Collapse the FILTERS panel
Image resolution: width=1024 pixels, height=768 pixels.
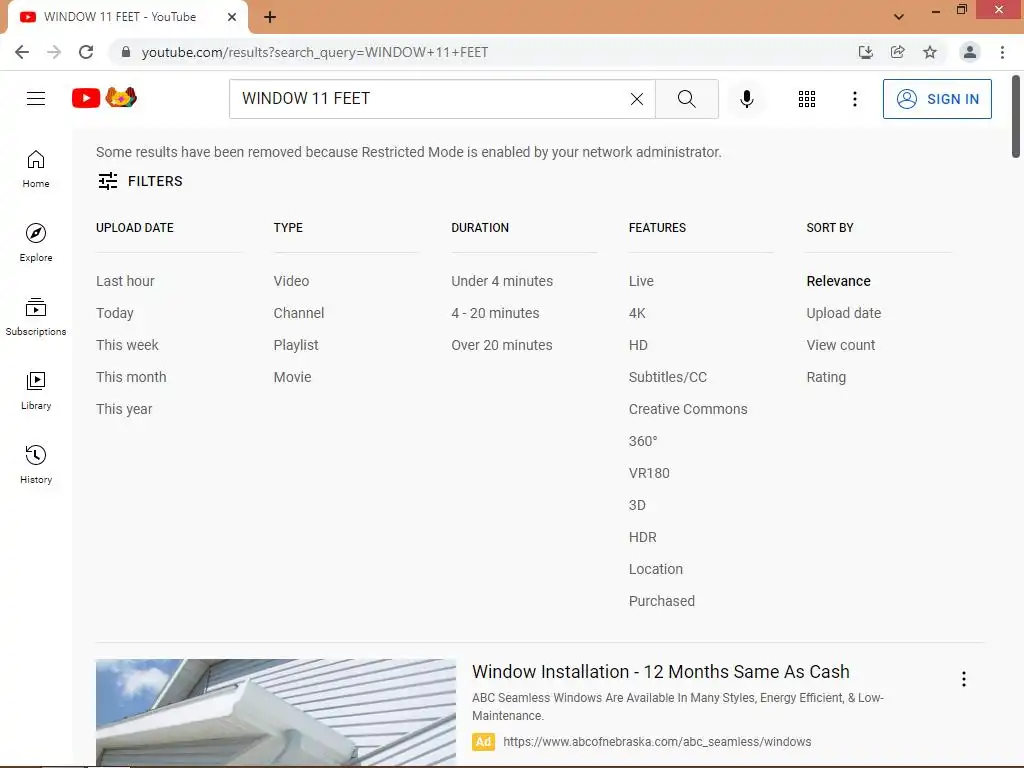coord(140,181)
